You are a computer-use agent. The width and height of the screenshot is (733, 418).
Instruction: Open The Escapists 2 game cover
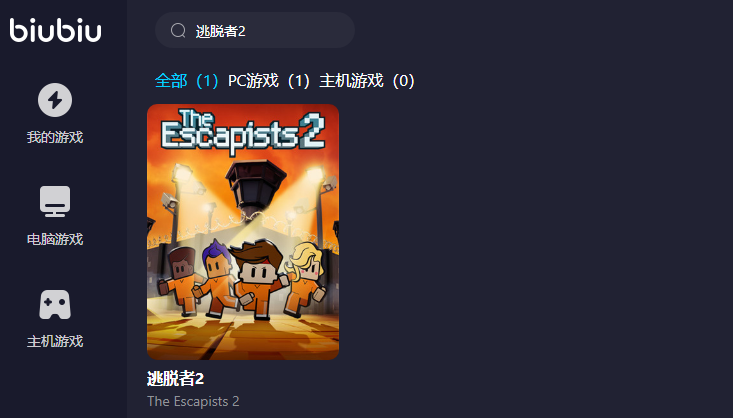click(x=243, y=232)
